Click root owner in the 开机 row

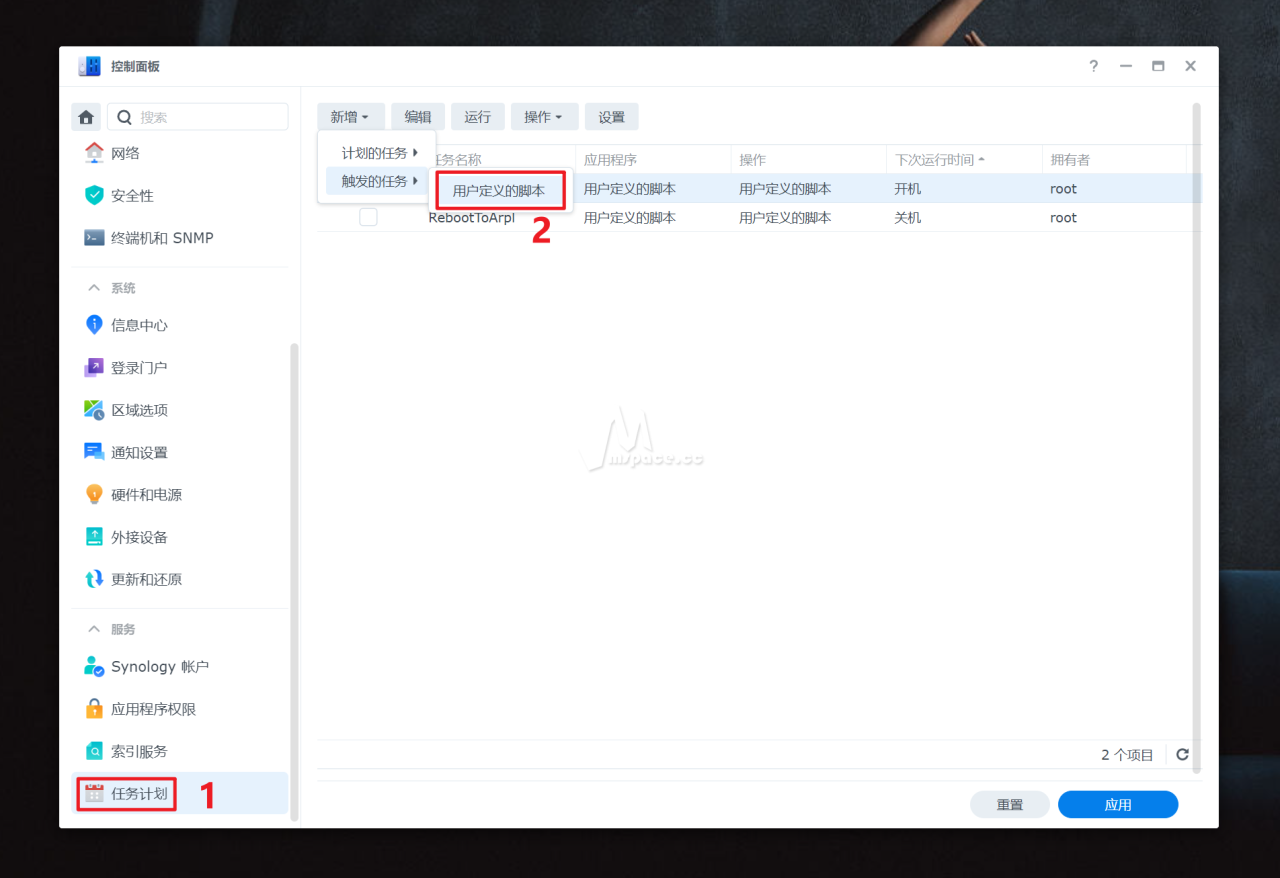(x=1064, y=188)
